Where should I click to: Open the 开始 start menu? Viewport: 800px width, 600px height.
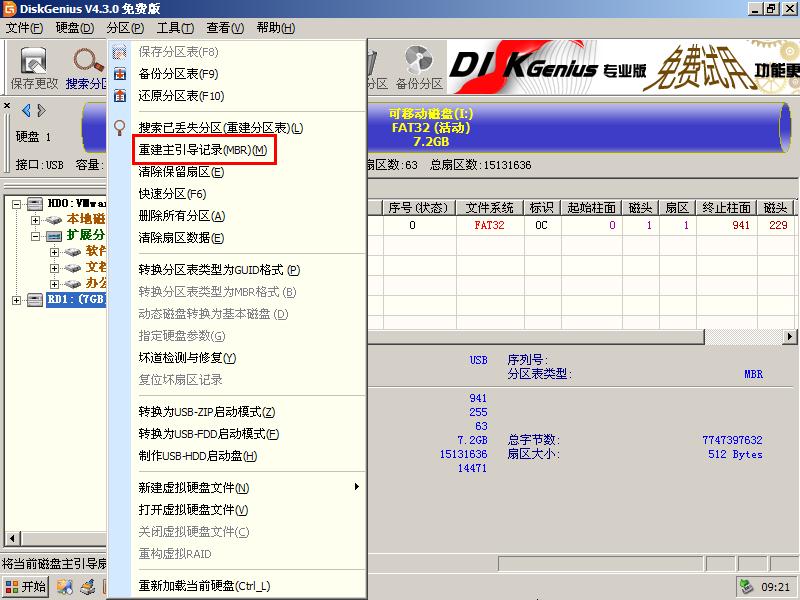click(x=26, y=587)
